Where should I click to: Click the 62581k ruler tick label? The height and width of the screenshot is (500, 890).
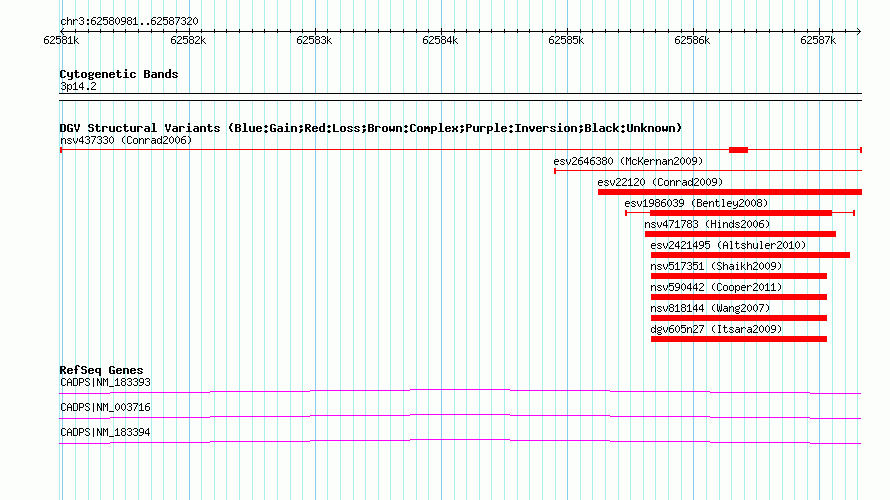click(61, 40)
